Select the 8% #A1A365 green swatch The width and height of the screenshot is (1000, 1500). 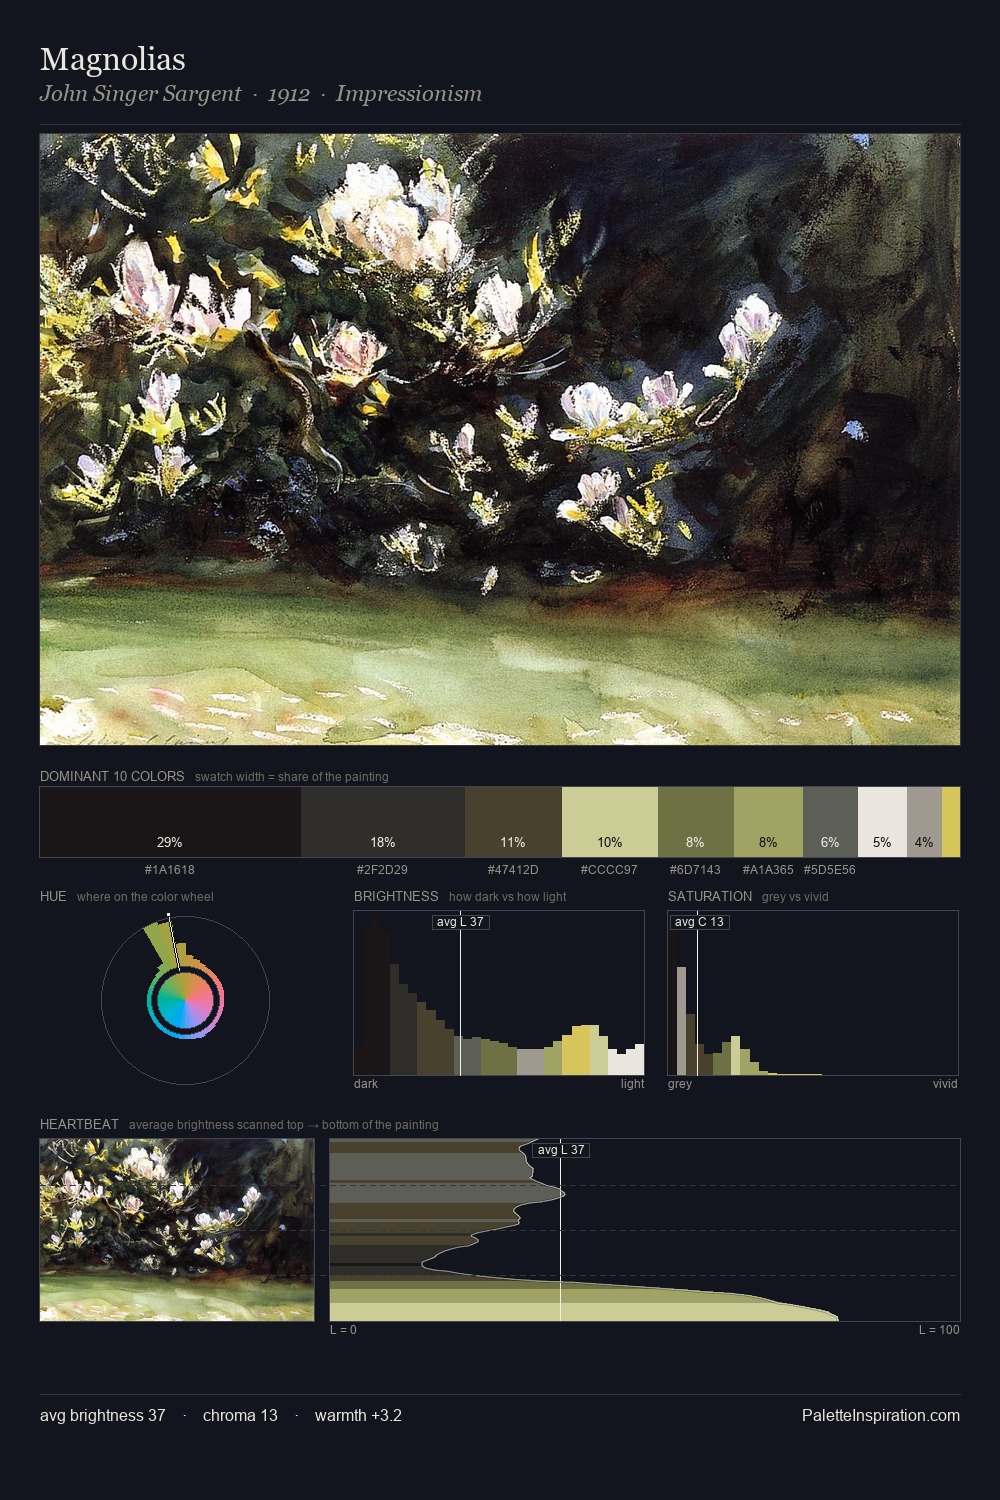click(768, 822)
